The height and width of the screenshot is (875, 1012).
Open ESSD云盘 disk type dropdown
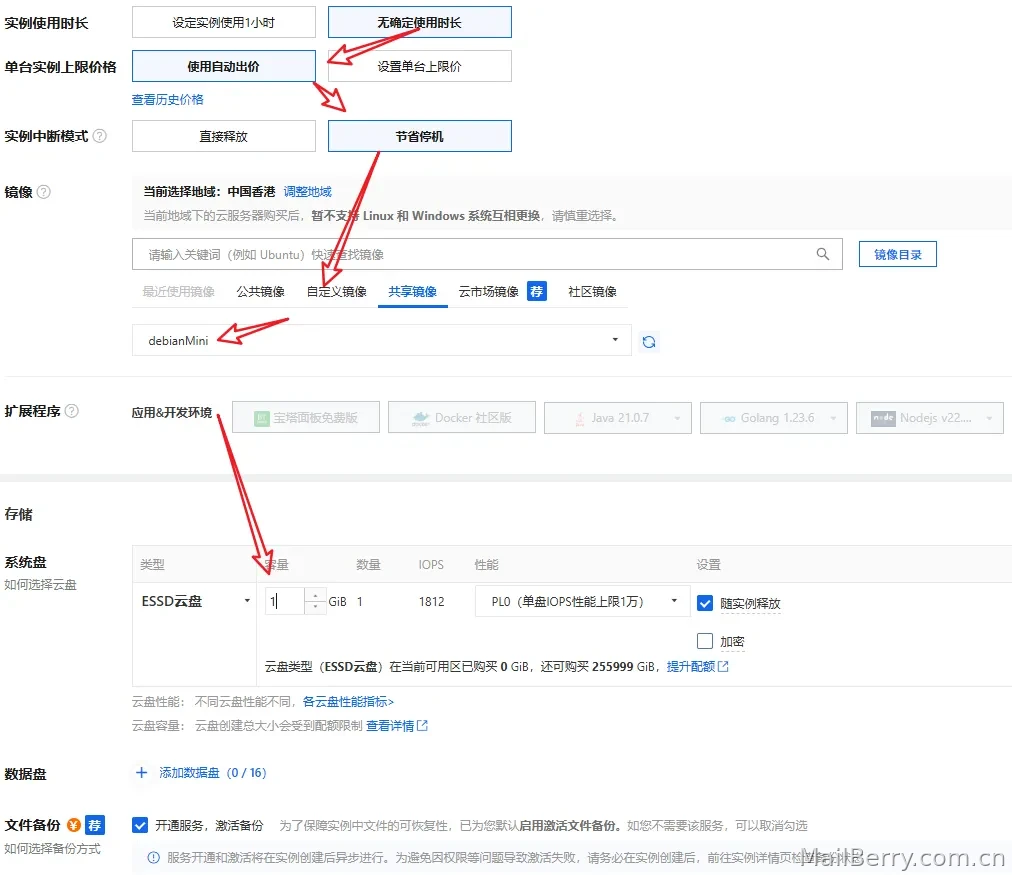196,601
